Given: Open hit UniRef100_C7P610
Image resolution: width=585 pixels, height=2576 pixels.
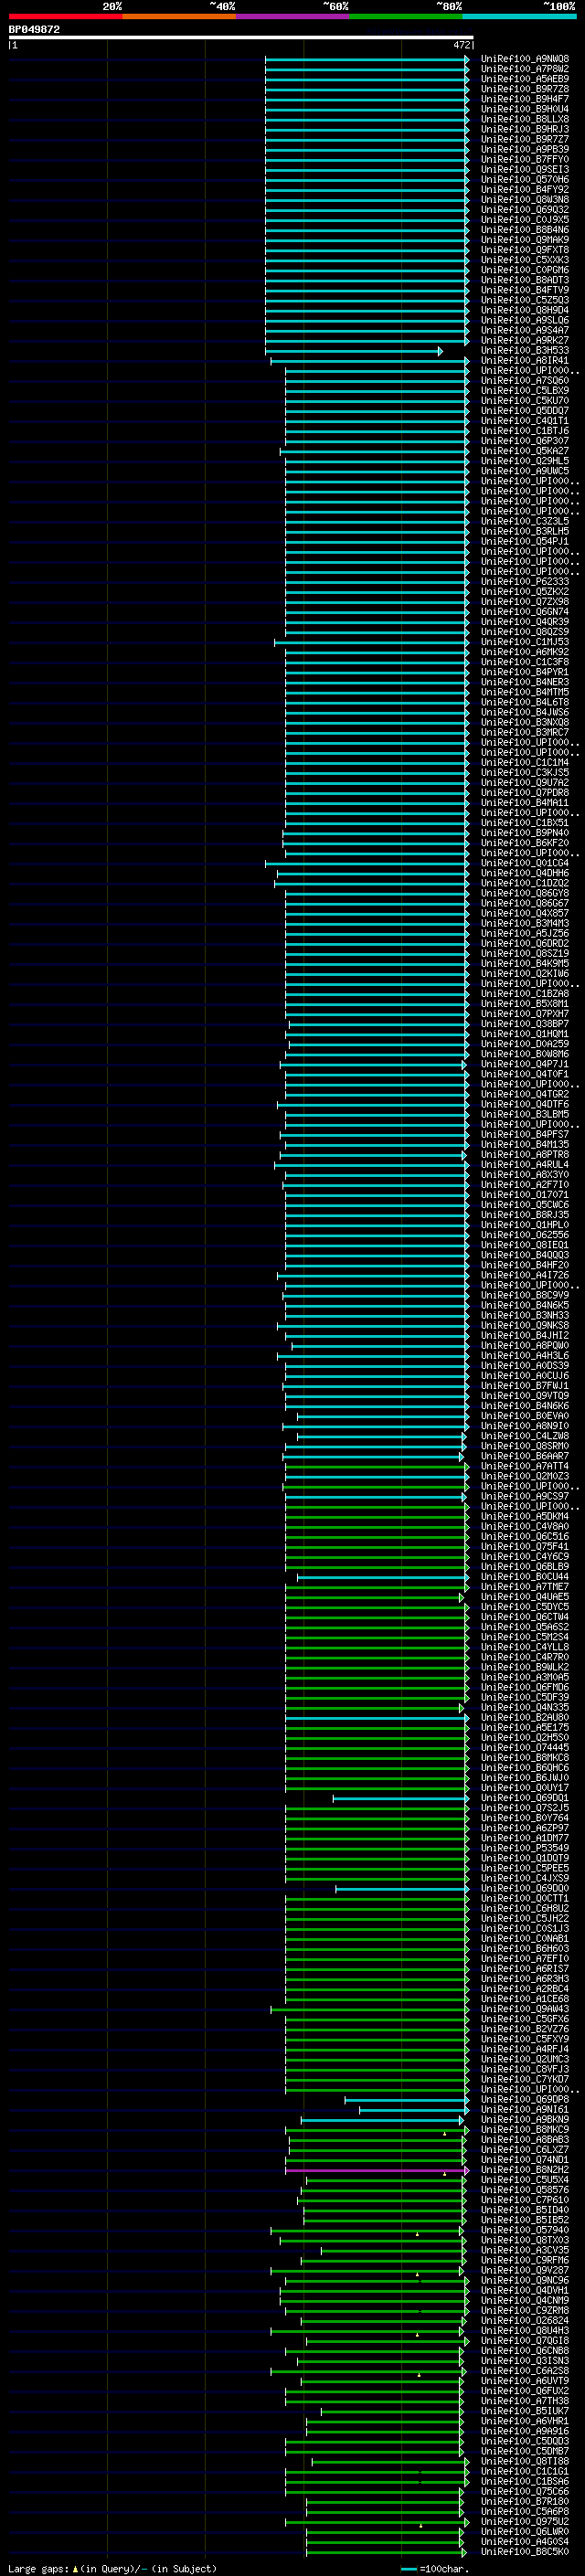Looking at the screenshot, I should point(525,2200).
